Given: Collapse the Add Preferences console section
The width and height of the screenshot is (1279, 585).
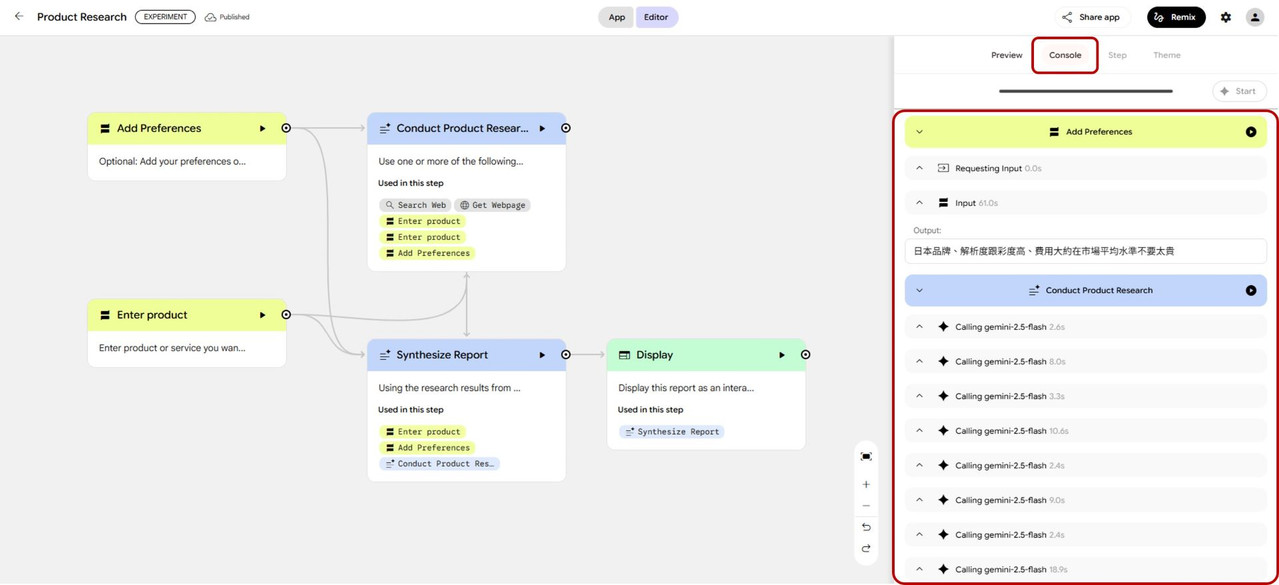Looking at the screenshot, I should pos(919,132).
